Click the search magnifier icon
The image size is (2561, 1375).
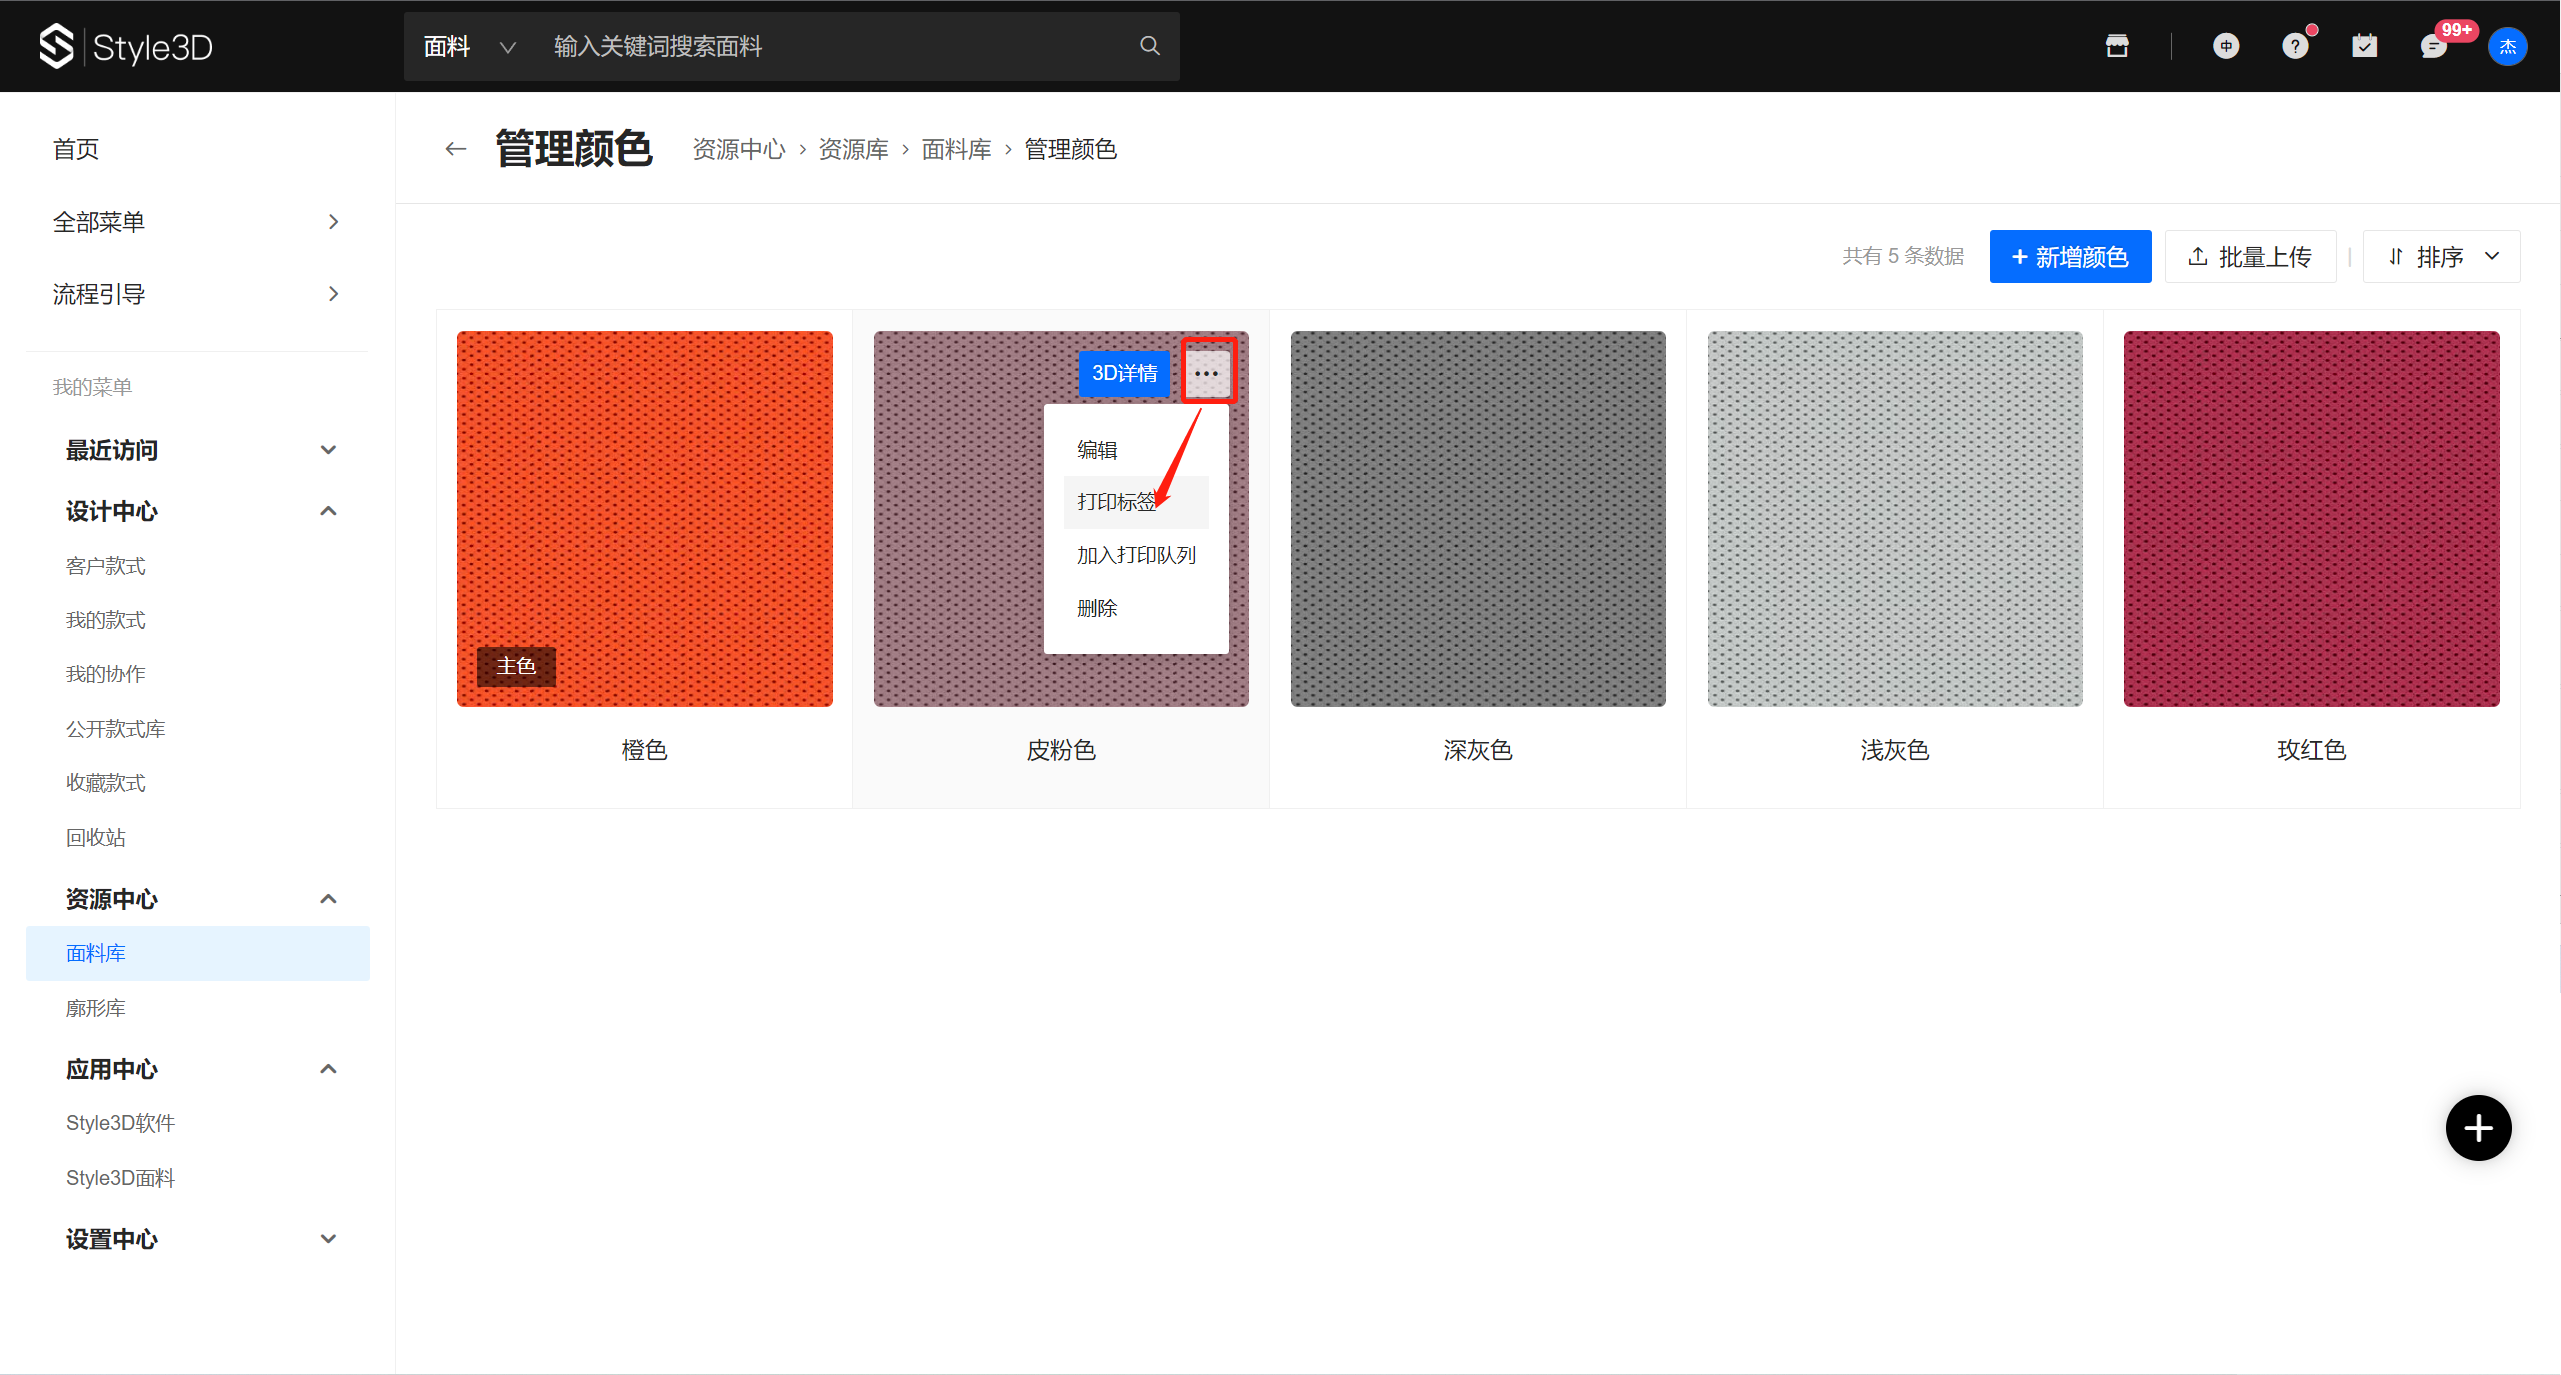[x=1149, y=46]
